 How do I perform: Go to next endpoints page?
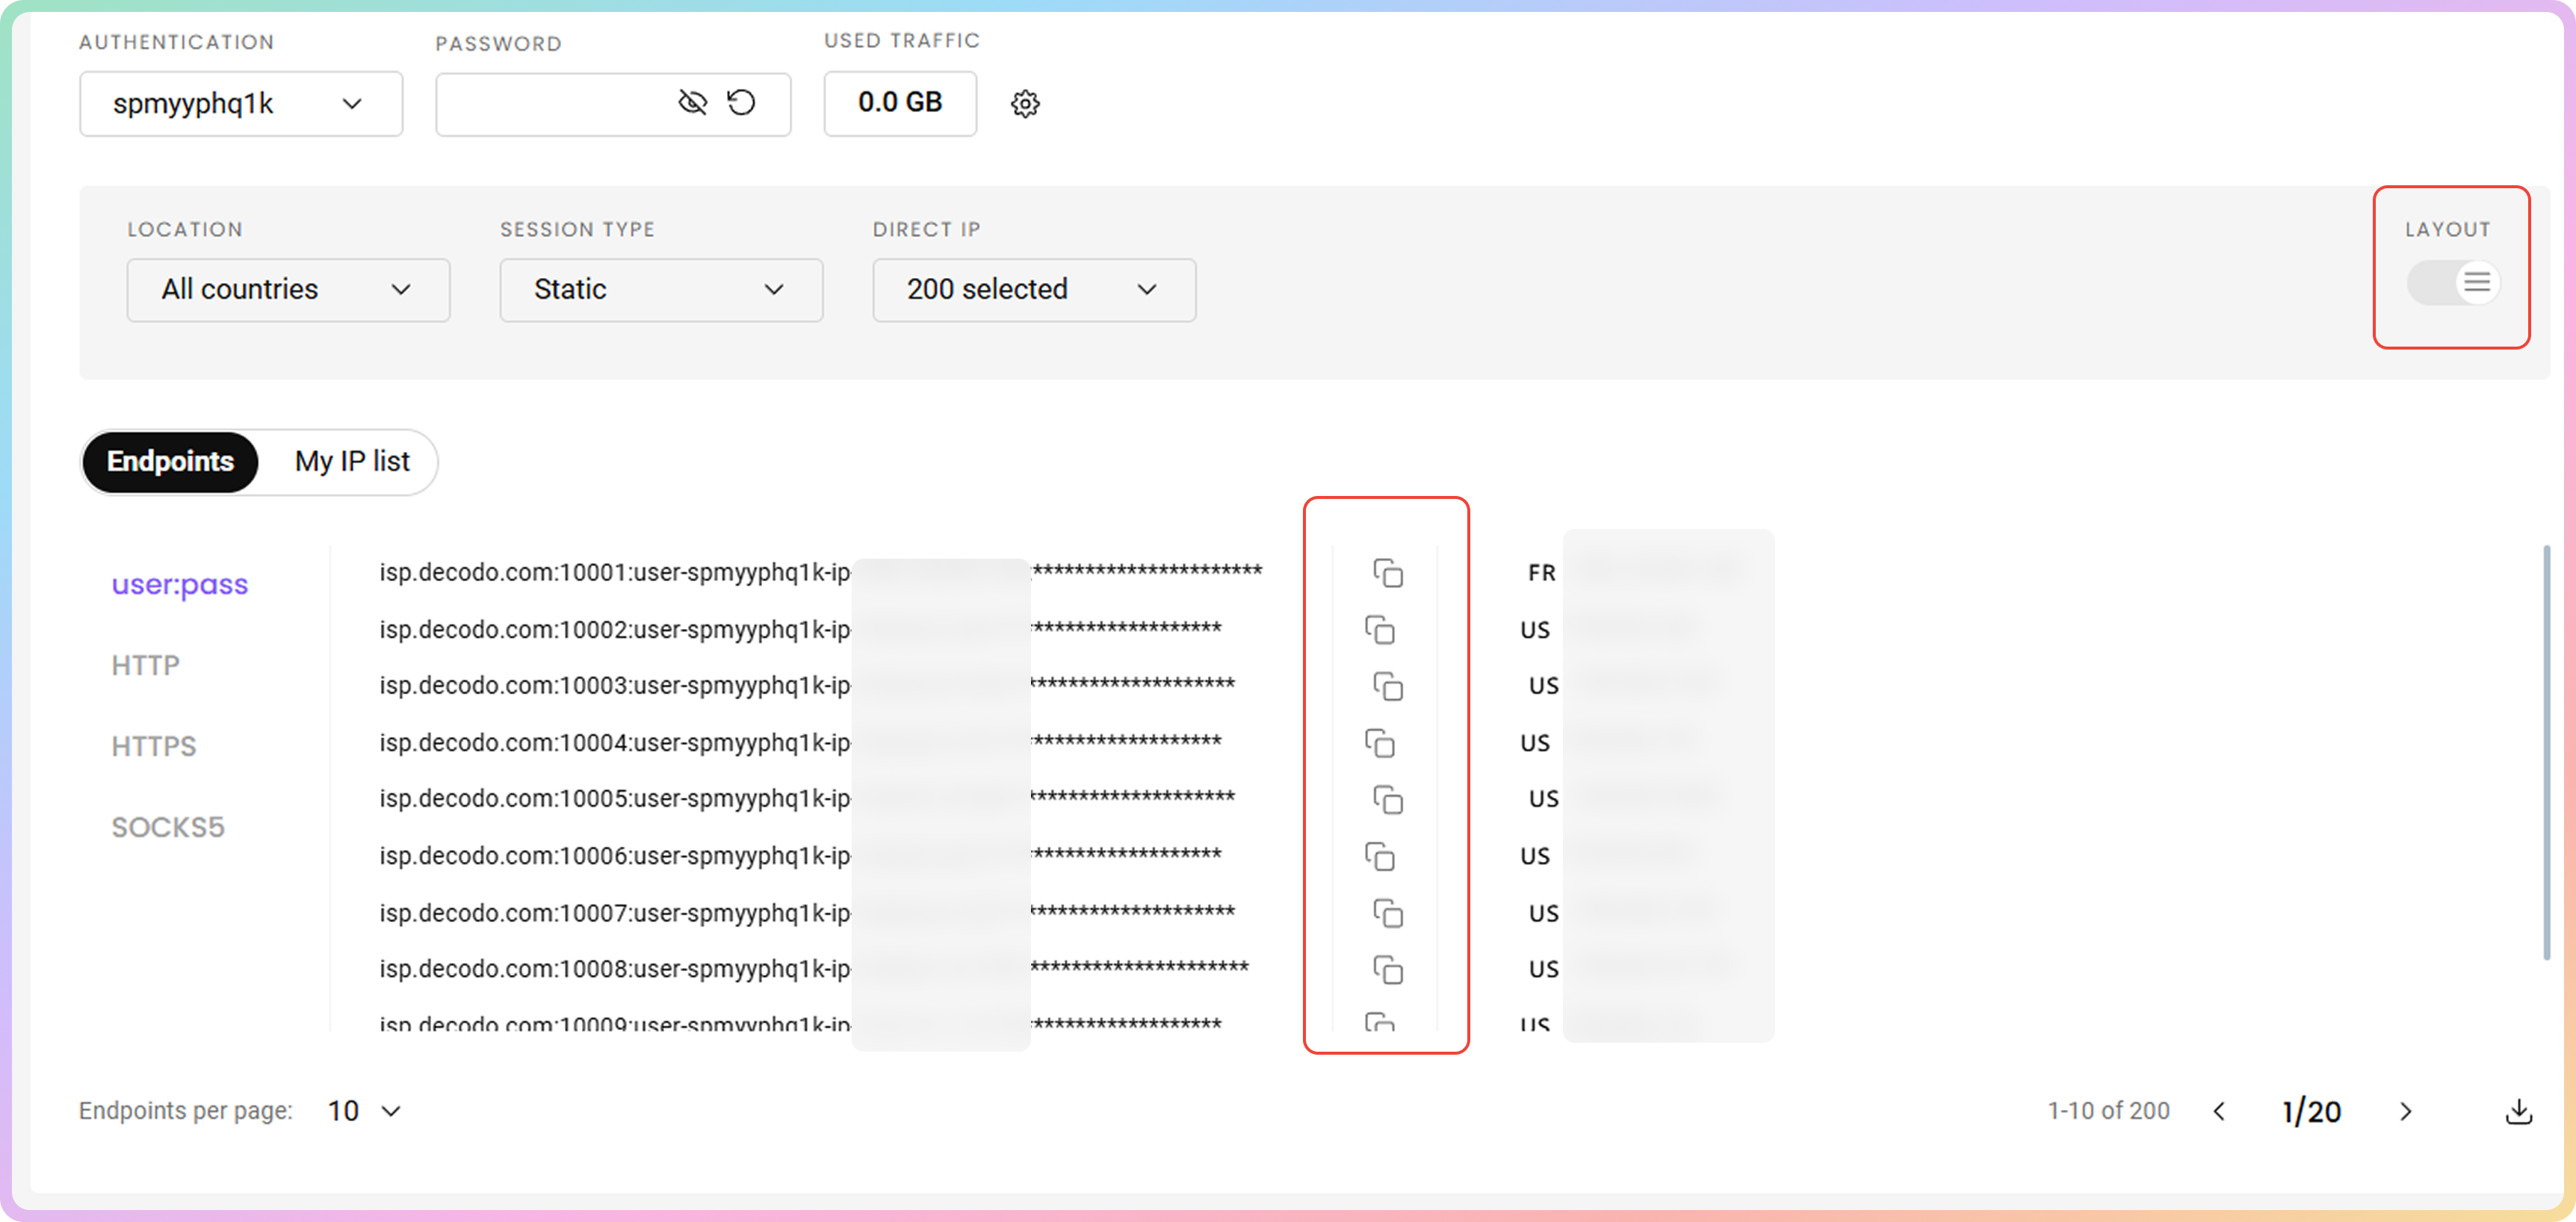pyautogui.click(x=2405, y=1111)
